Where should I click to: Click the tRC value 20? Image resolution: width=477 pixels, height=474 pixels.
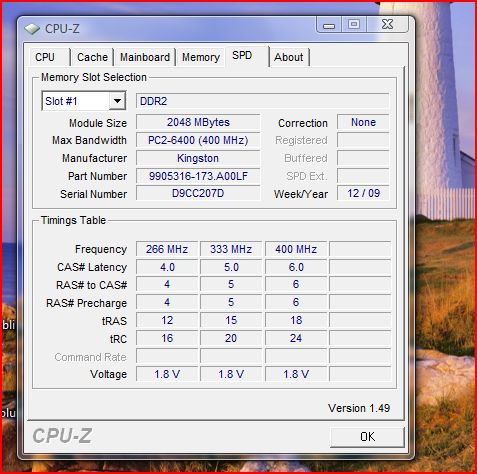[x=231, y=338]
